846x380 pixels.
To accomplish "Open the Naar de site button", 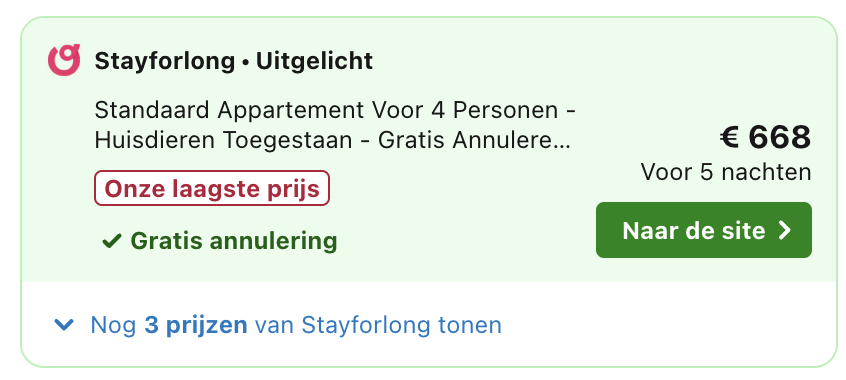I will [x=704, y=230].
